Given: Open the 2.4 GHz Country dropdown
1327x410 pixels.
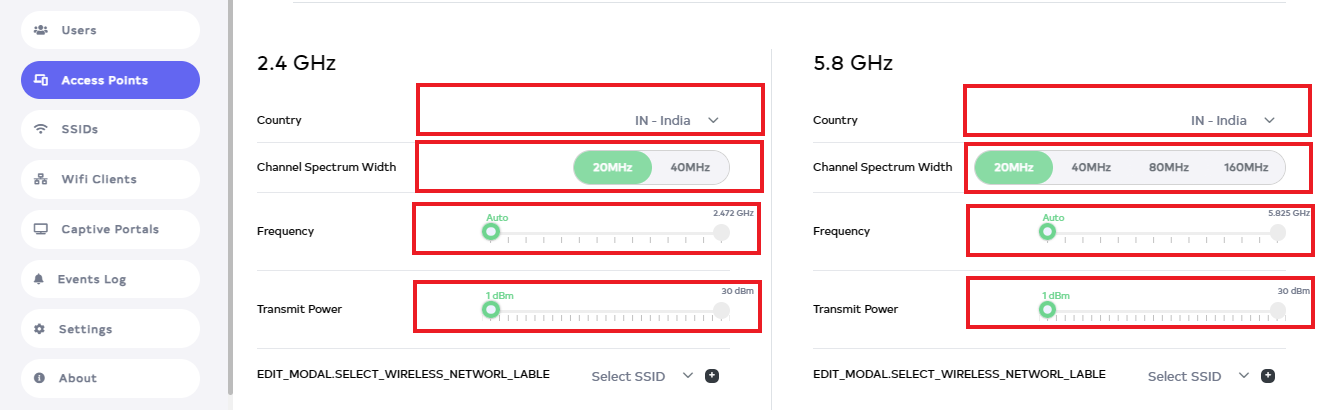Looking at the screenshot, I should point(677,120).
